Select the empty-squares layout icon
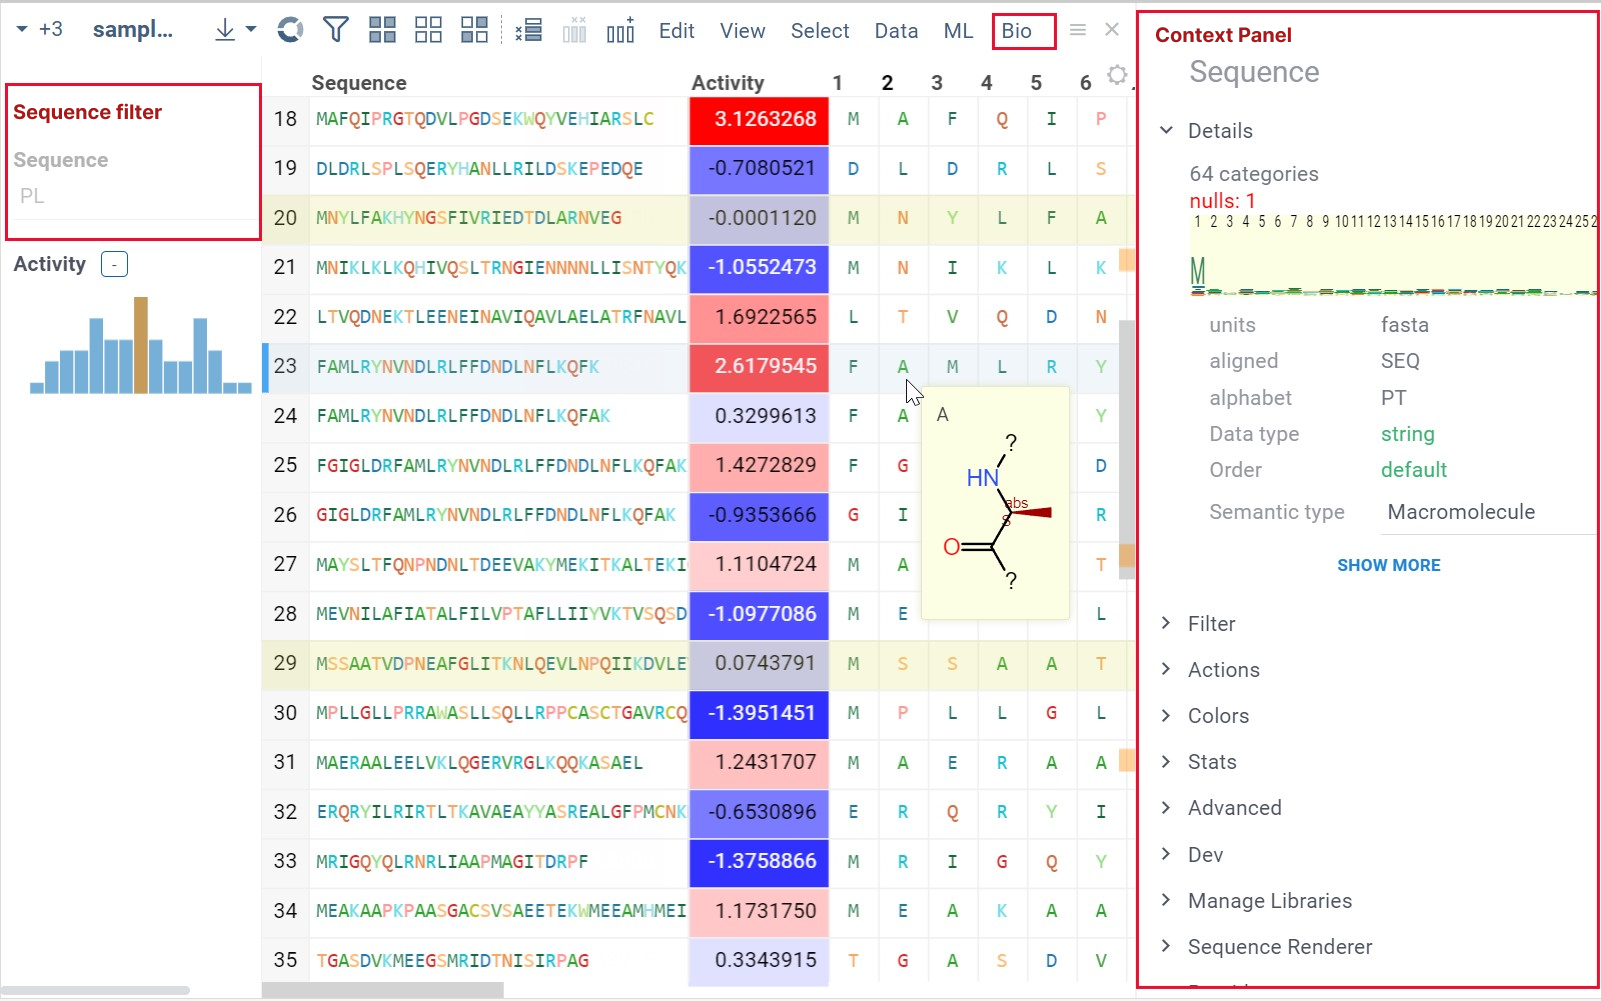This screenshot has height=1001, width=1601. 428,30
